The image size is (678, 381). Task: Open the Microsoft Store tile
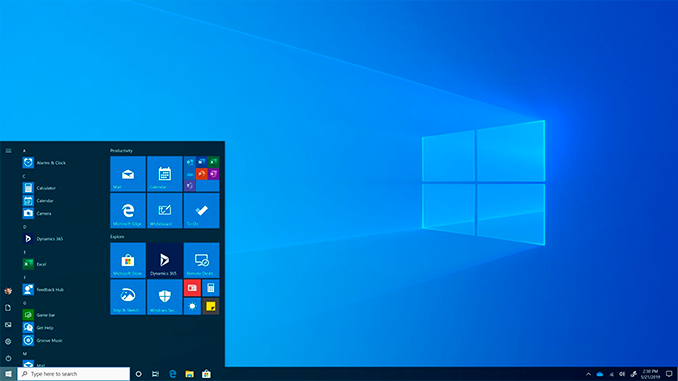(x=128, y=260)
